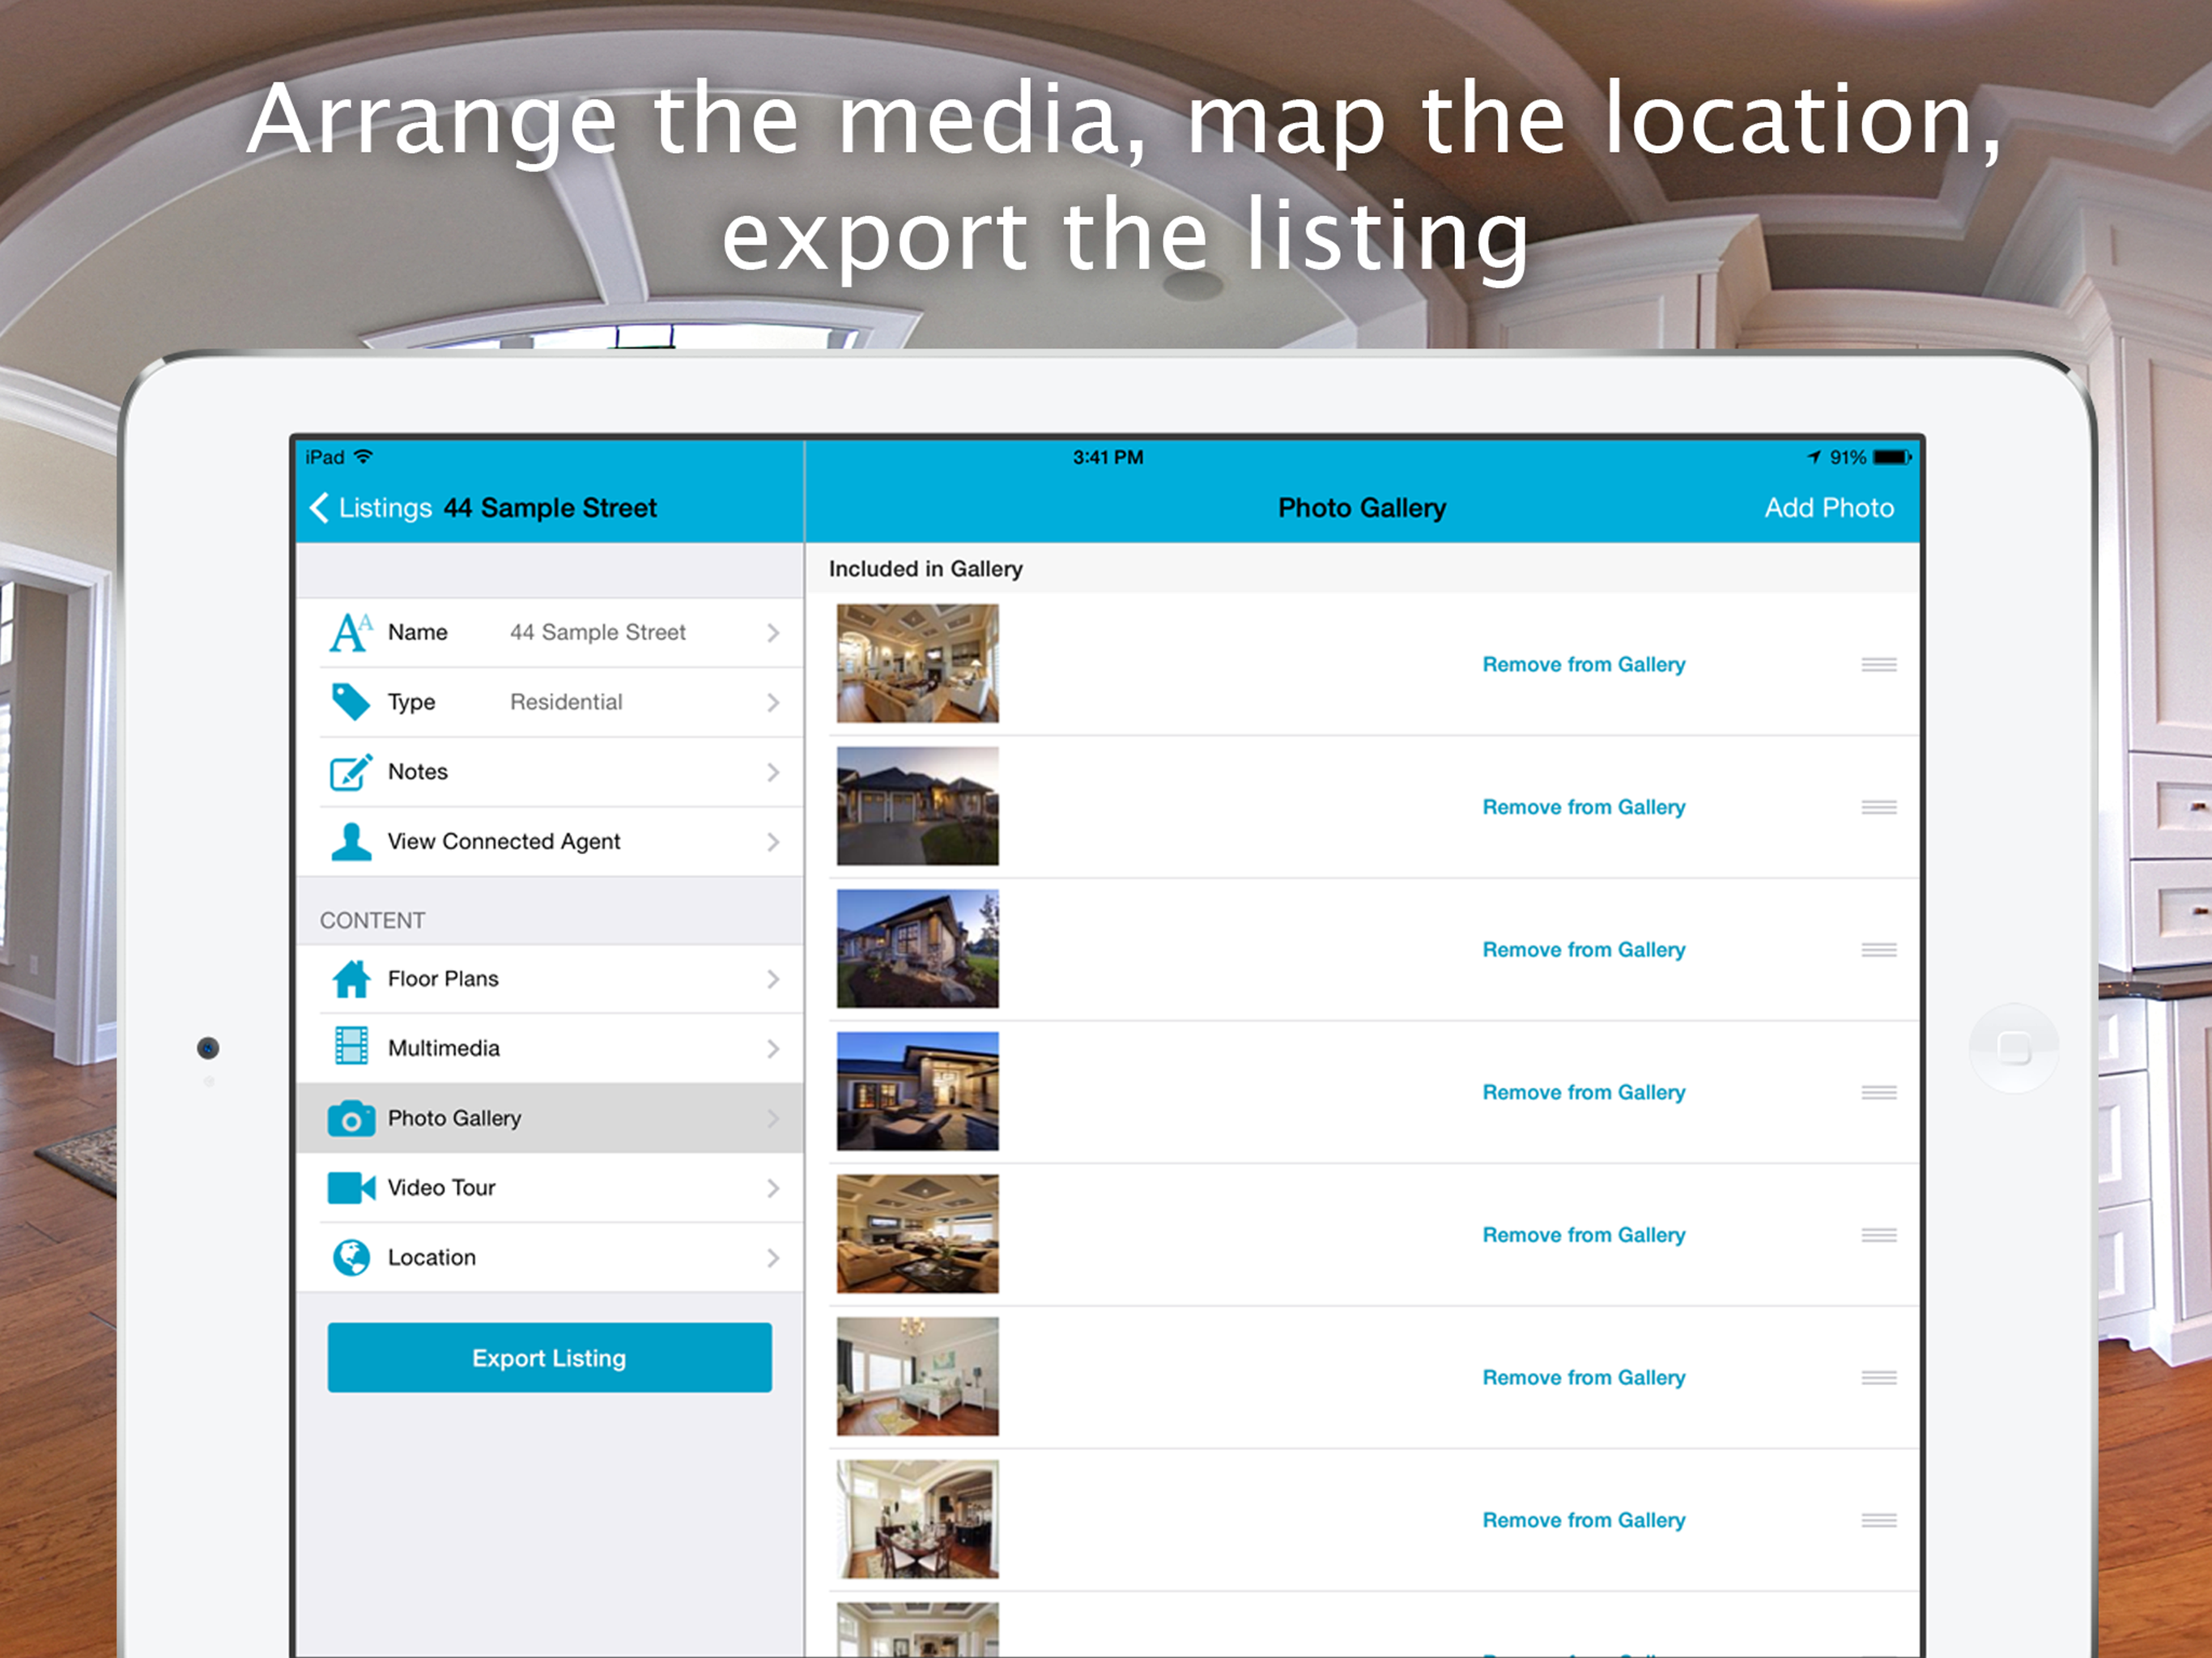Grab reorder handle of second gallery photo
2212x1658 pixels.
[1879, 807]
